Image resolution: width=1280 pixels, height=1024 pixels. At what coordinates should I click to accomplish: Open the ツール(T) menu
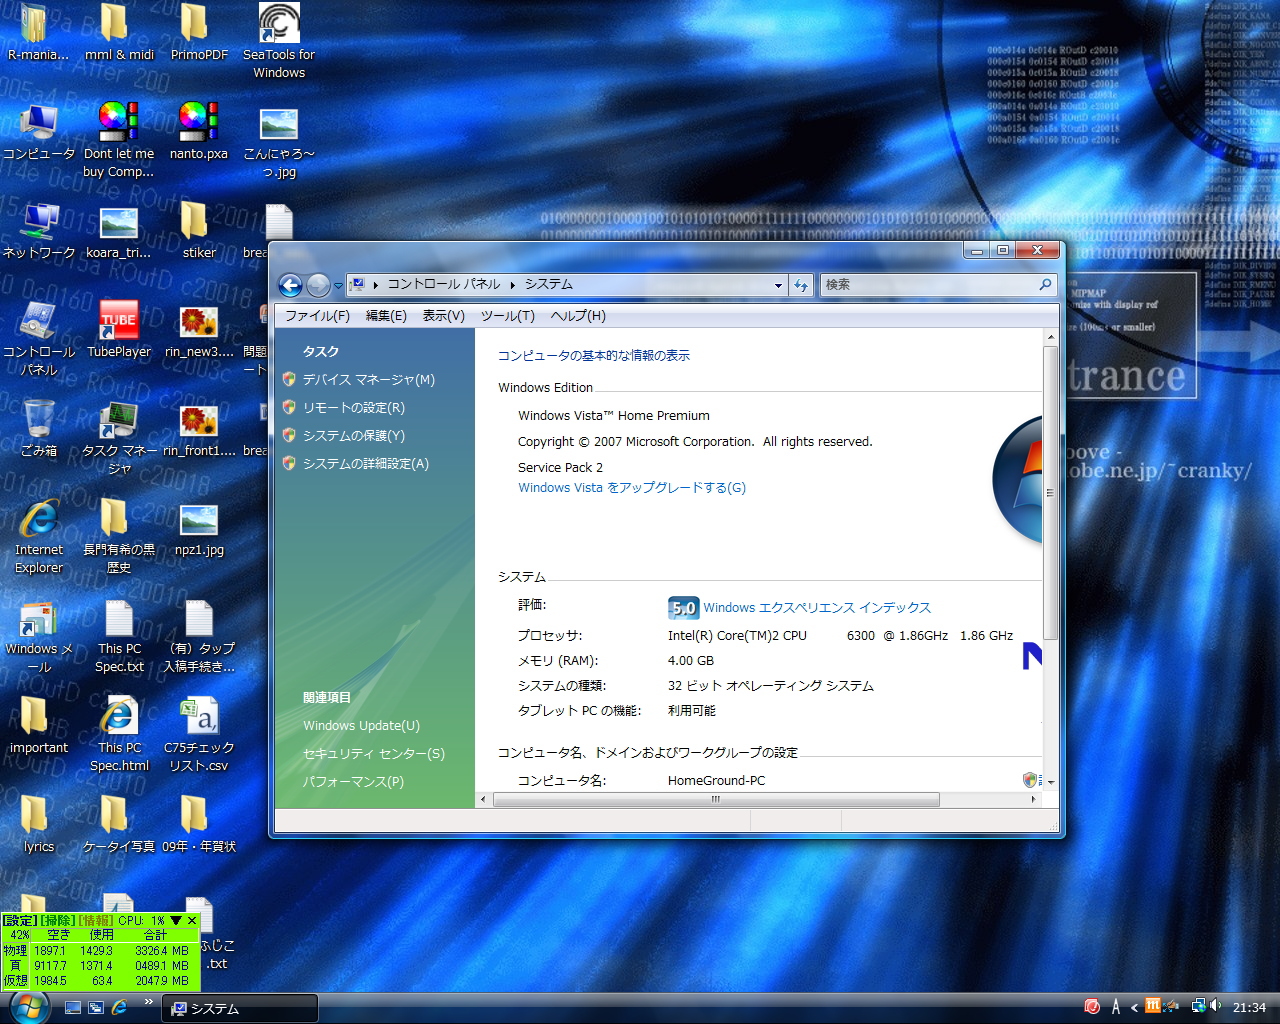[x=508, y=316]
